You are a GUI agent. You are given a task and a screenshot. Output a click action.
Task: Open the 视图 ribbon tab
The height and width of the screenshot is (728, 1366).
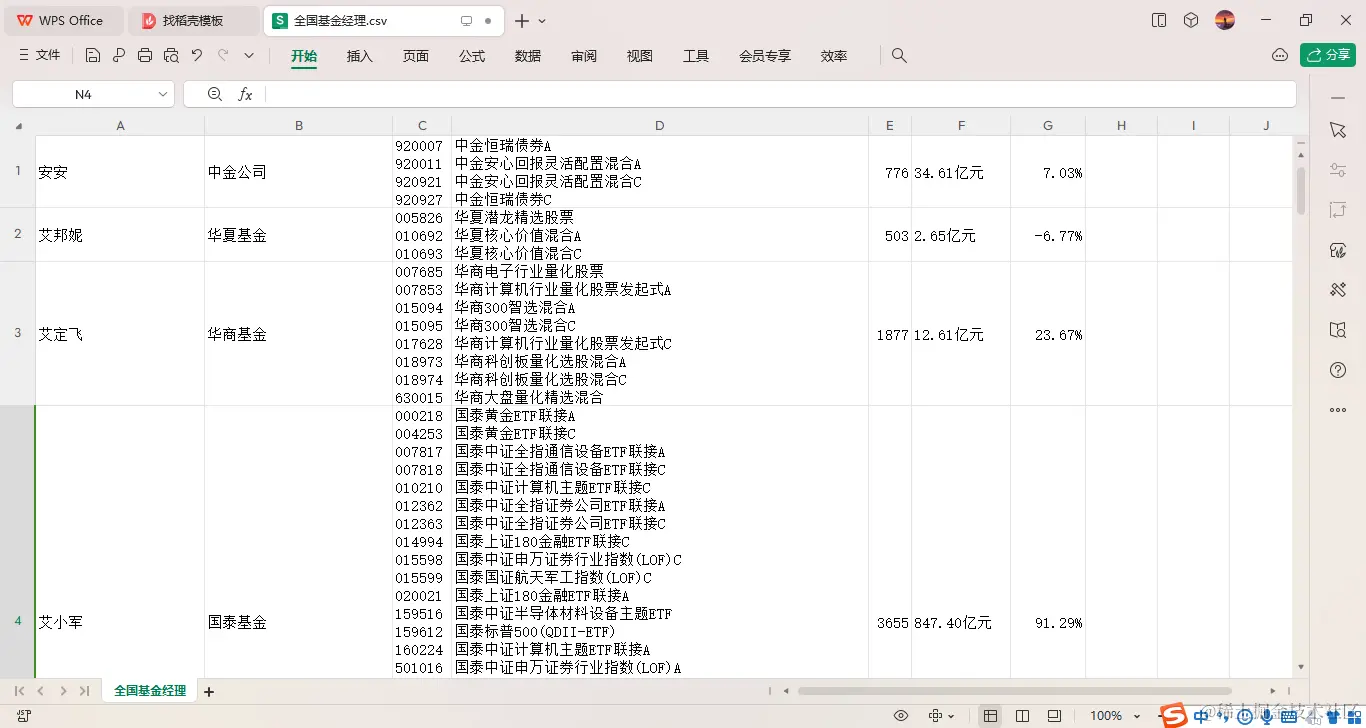(640, 56)
